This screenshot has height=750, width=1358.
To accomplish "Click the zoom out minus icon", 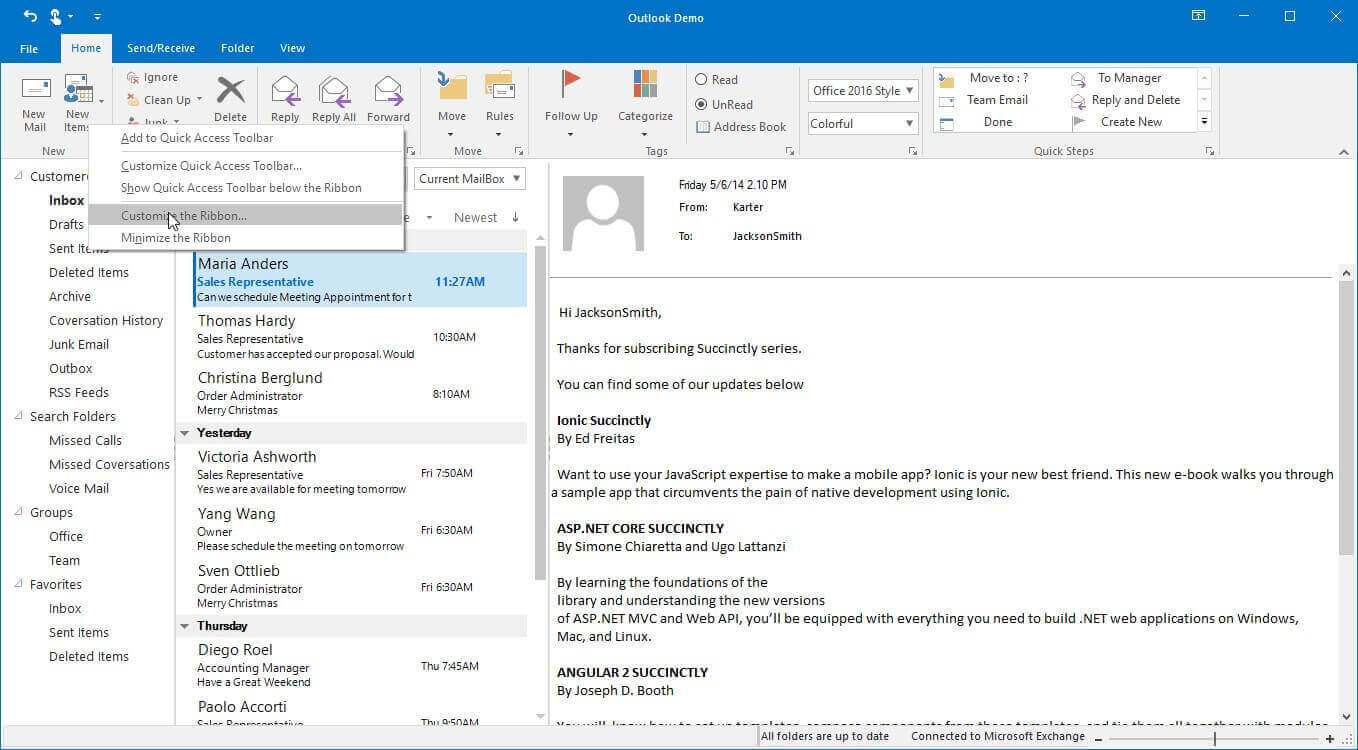I will pyautogui.click(x=1098, y=739).
